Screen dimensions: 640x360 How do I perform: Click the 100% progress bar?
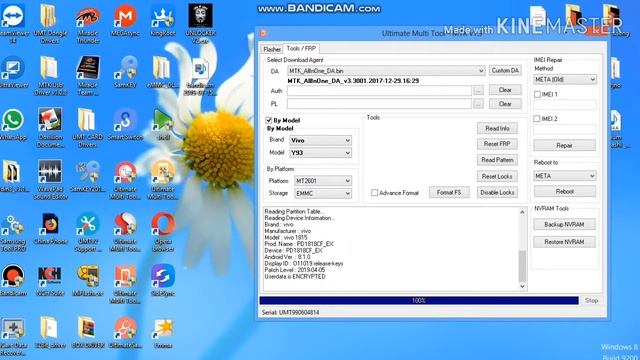click(419, 300)
